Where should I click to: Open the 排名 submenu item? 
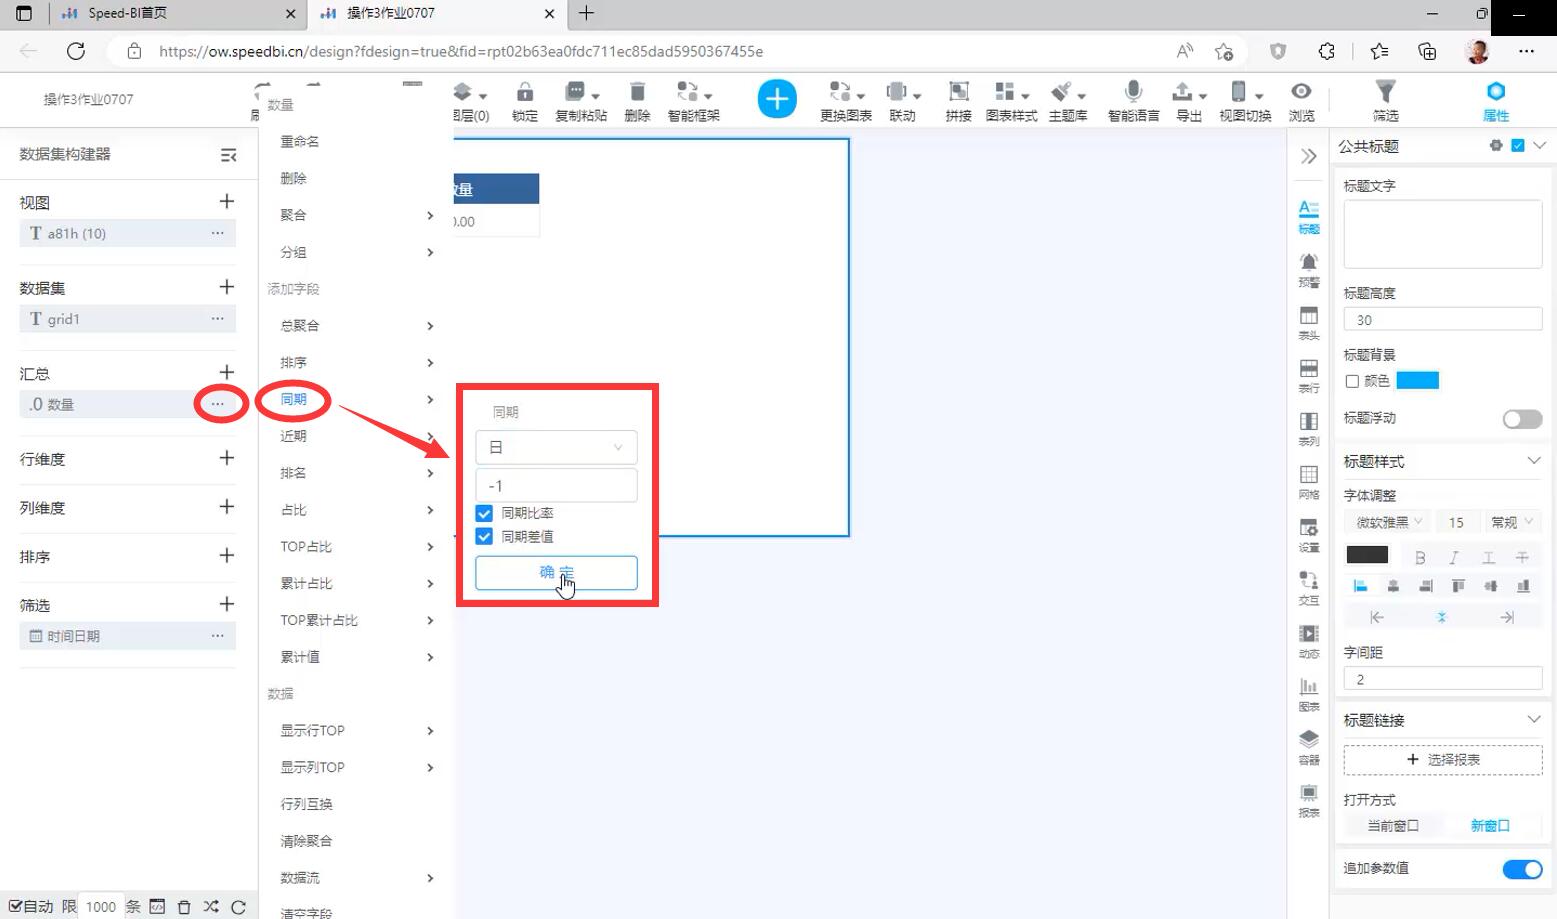[294, 473]
